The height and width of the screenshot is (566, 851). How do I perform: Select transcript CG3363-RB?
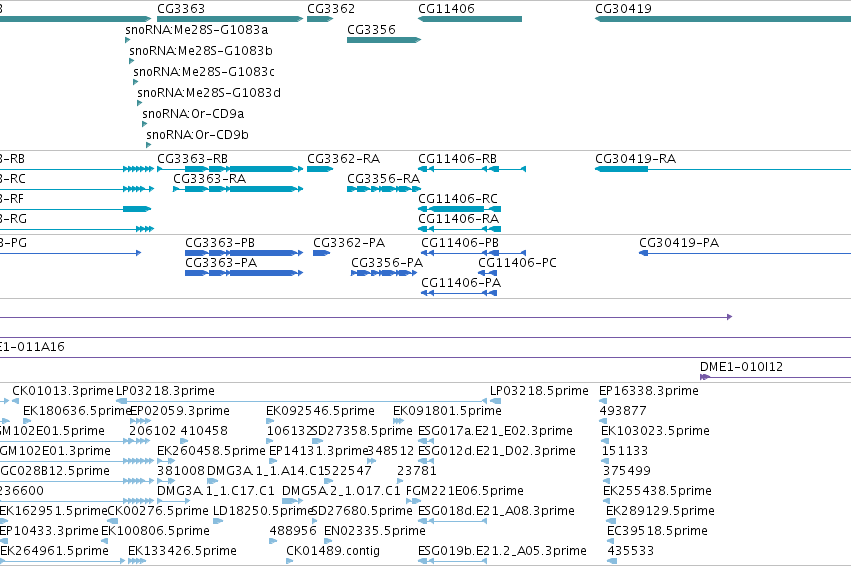pos(230,169)
